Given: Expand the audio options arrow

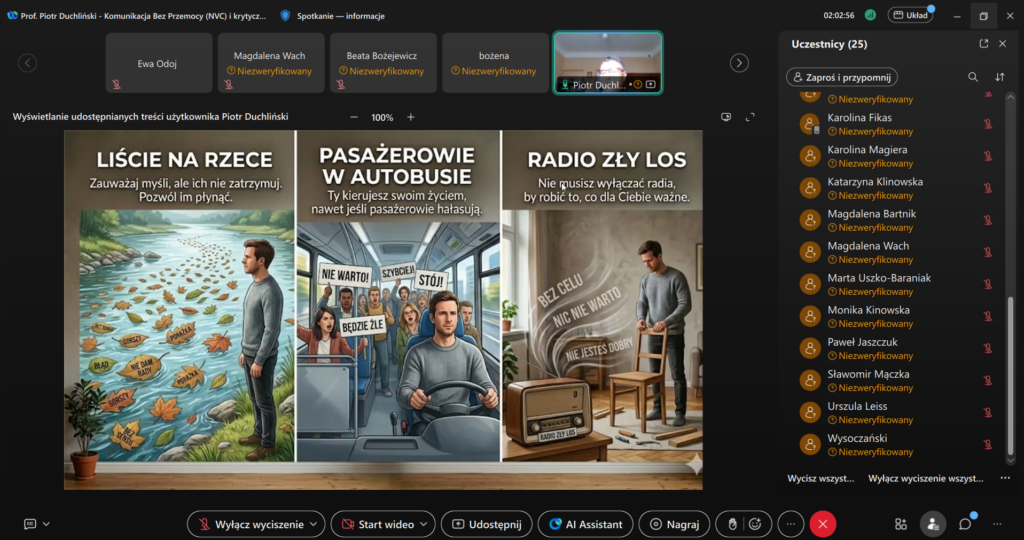Looking at the screenshot, I should [x=314, y=524].
